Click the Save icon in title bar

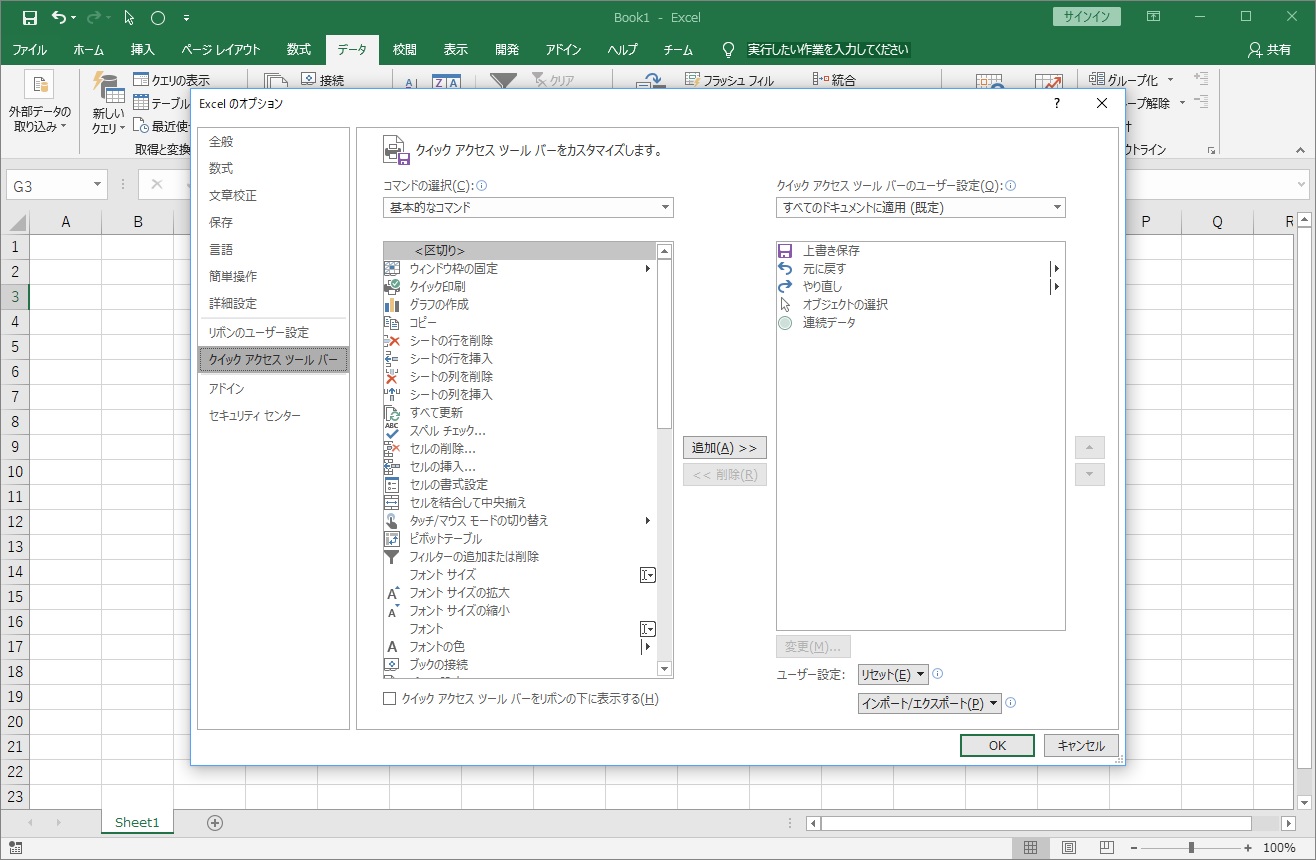point(29,17)
